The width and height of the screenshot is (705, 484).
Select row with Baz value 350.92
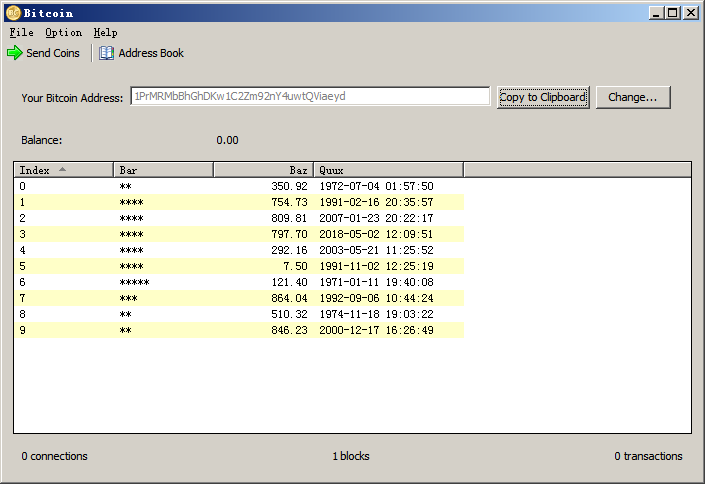click(239, 186)
